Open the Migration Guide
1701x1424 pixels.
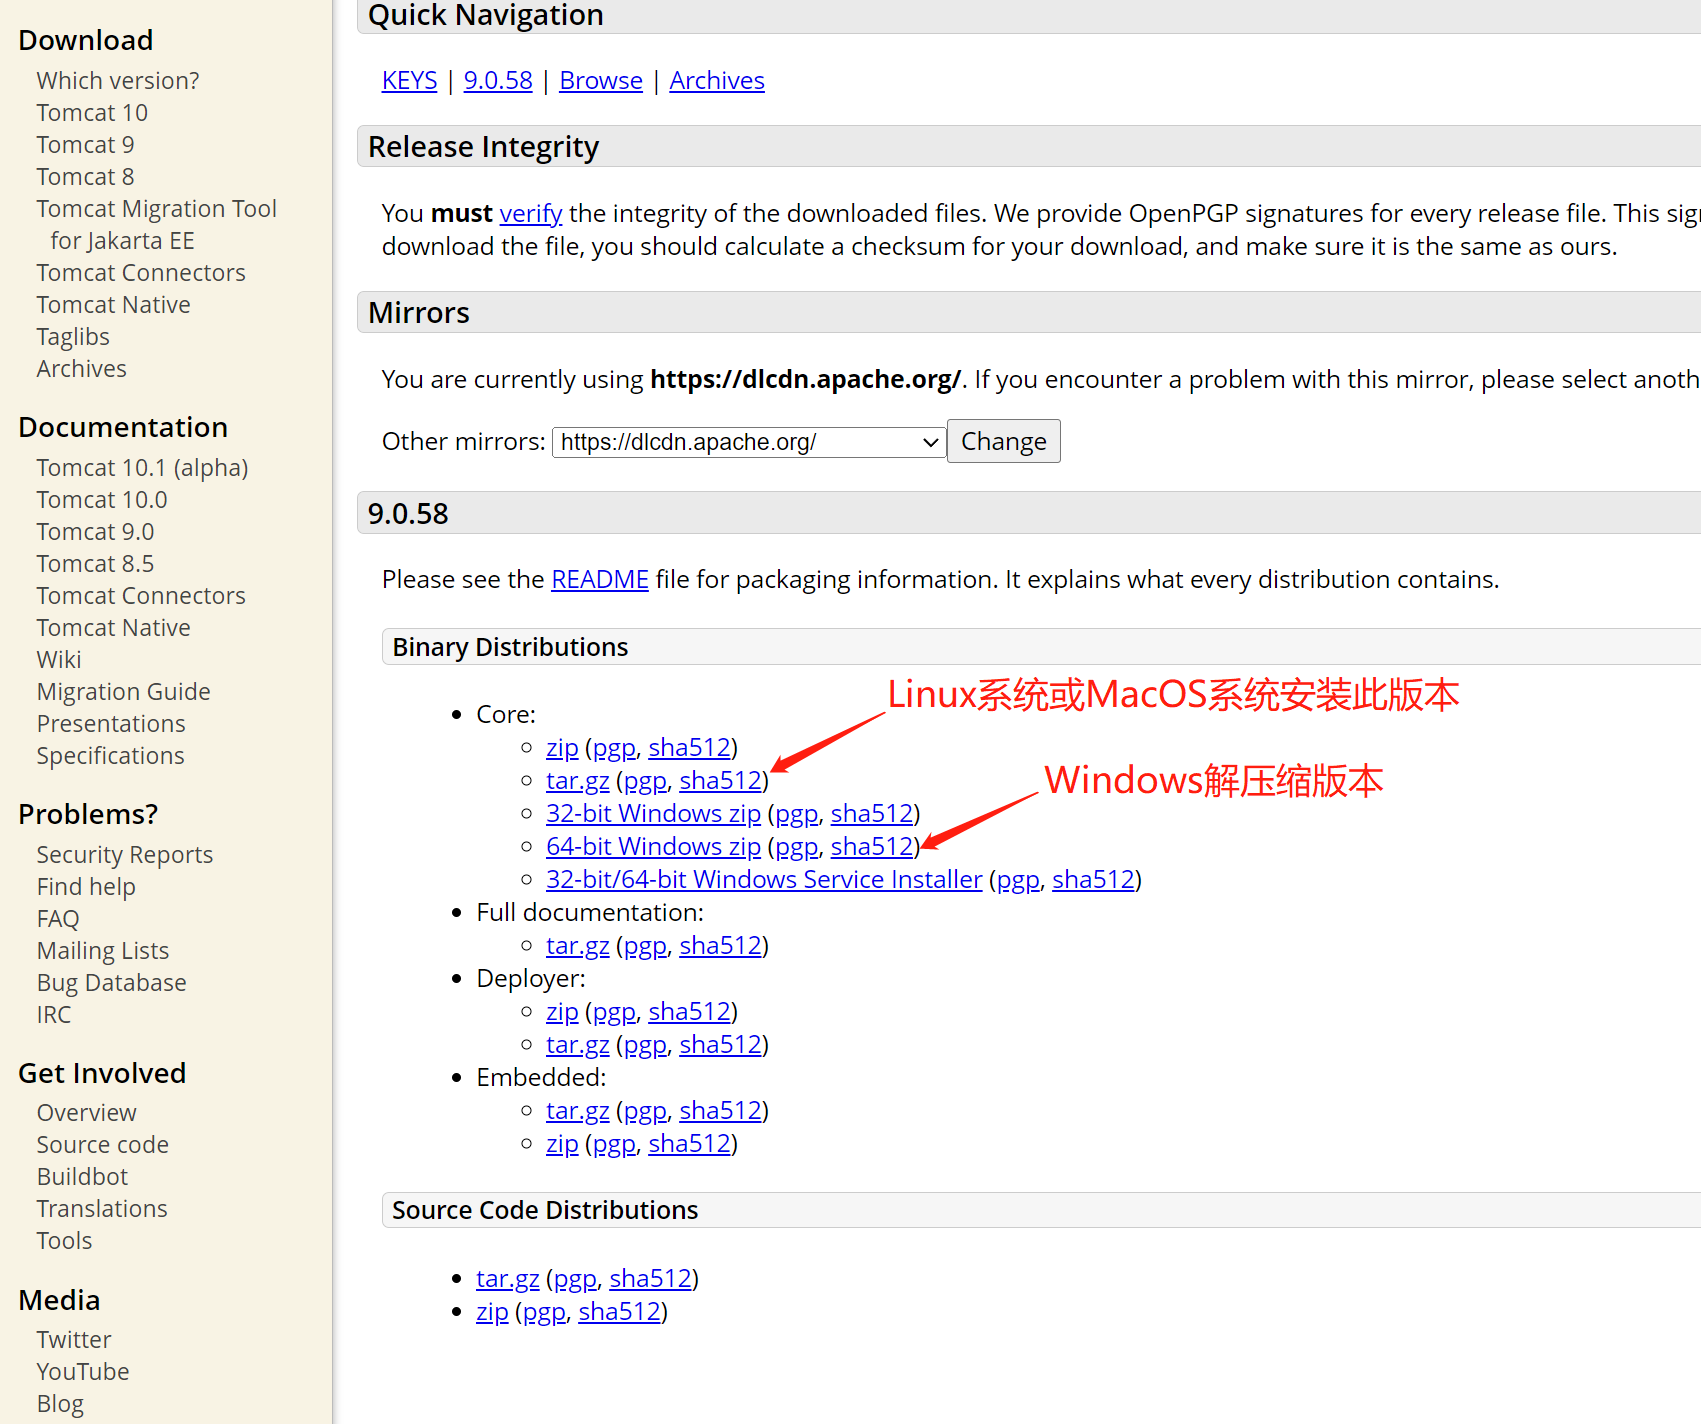[x=123, y=692]
